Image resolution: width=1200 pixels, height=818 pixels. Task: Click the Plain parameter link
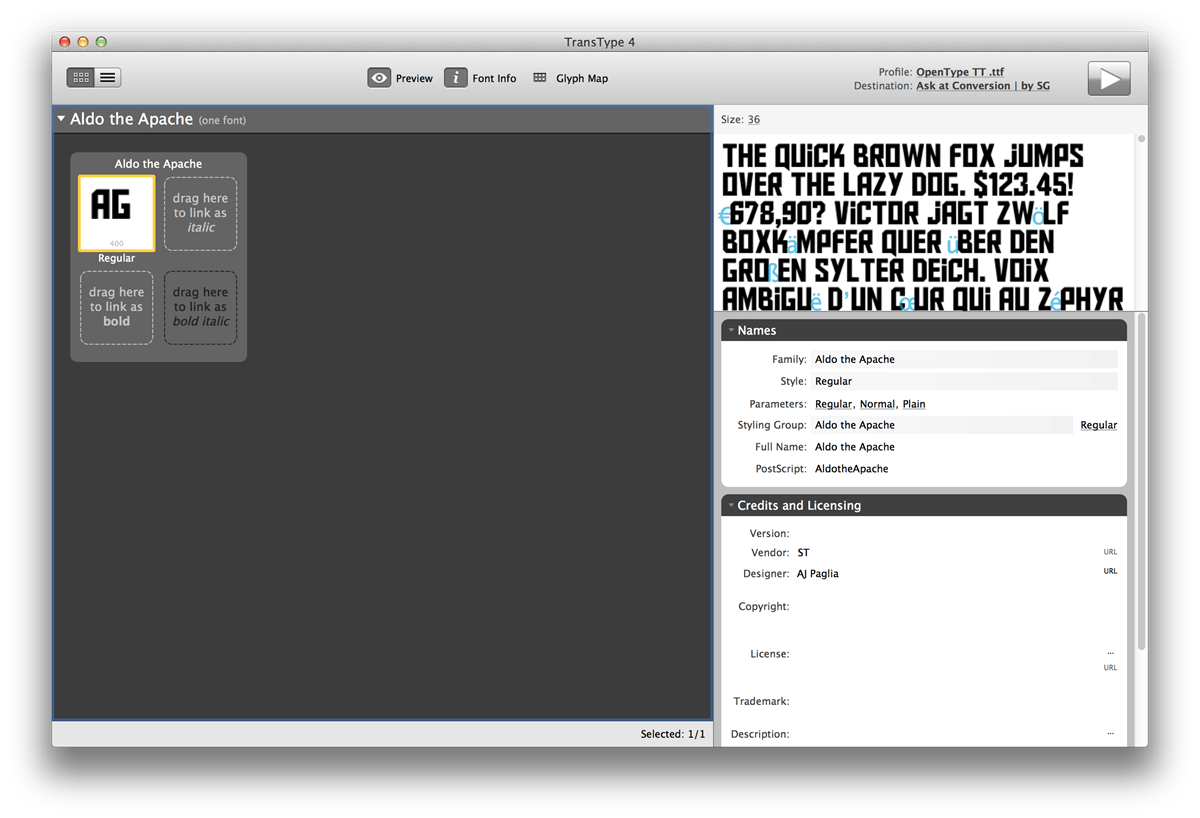pos(914,404)
